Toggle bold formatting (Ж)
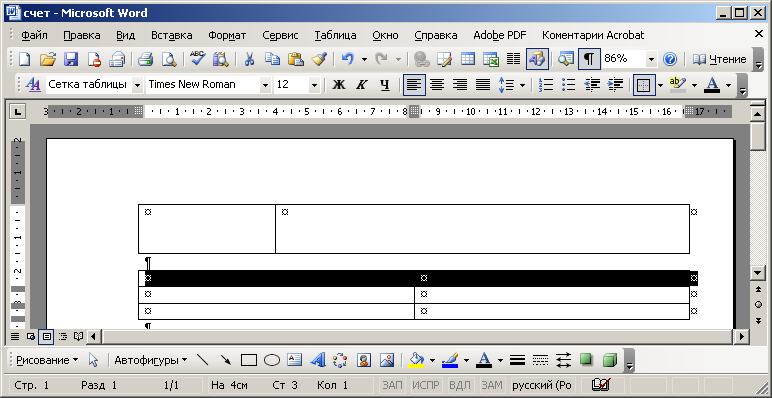Viewport: 772px width, 398px height. (x=338, y=85)
